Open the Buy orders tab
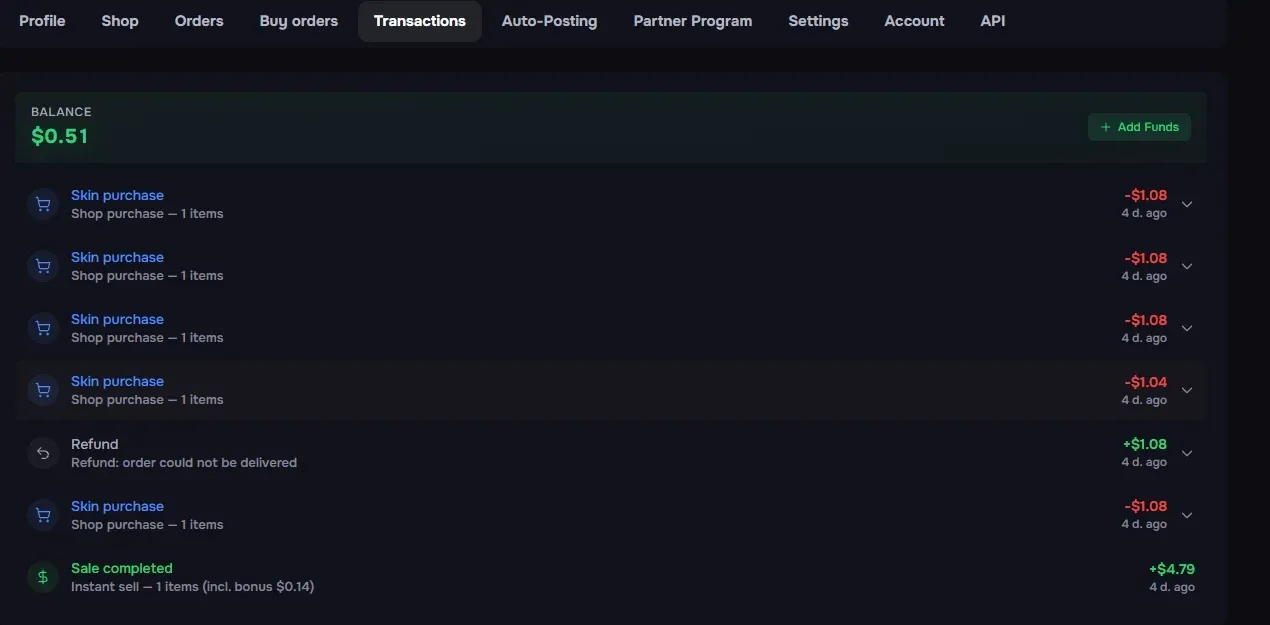Viewport: 1270px width, 625px height. [x=299, y=21]
